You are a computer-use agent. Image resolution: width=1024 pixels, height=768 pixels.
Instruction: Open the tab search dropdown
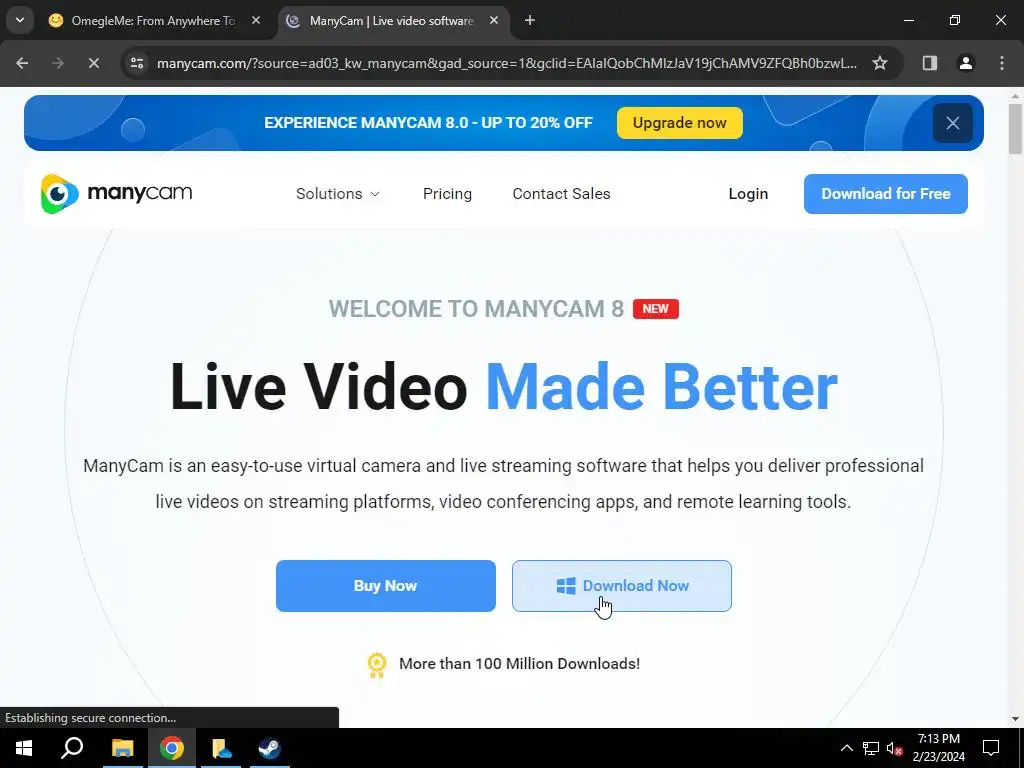click(20, 20)
